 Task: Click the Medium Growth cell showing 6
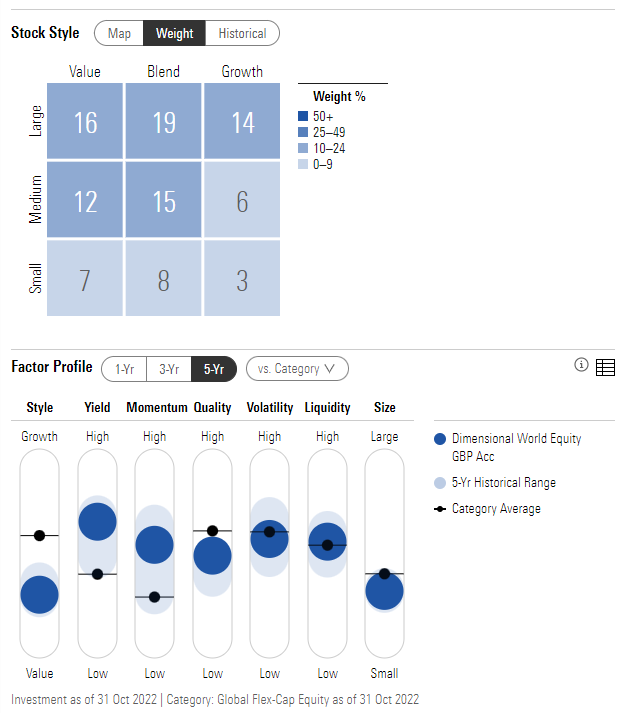[x=242, y=200]
